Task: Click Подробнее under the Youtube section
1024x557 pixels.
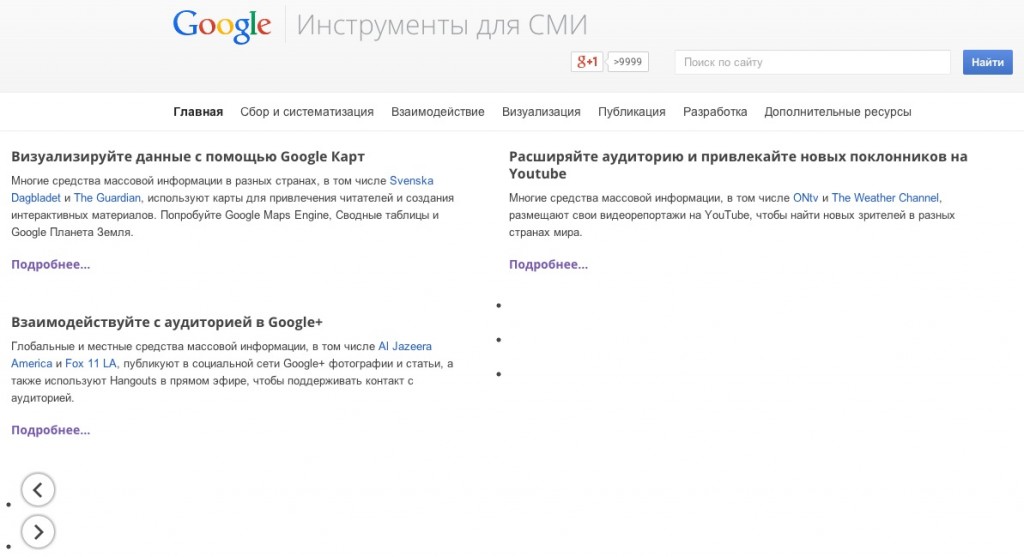Action: click(548, 265)
